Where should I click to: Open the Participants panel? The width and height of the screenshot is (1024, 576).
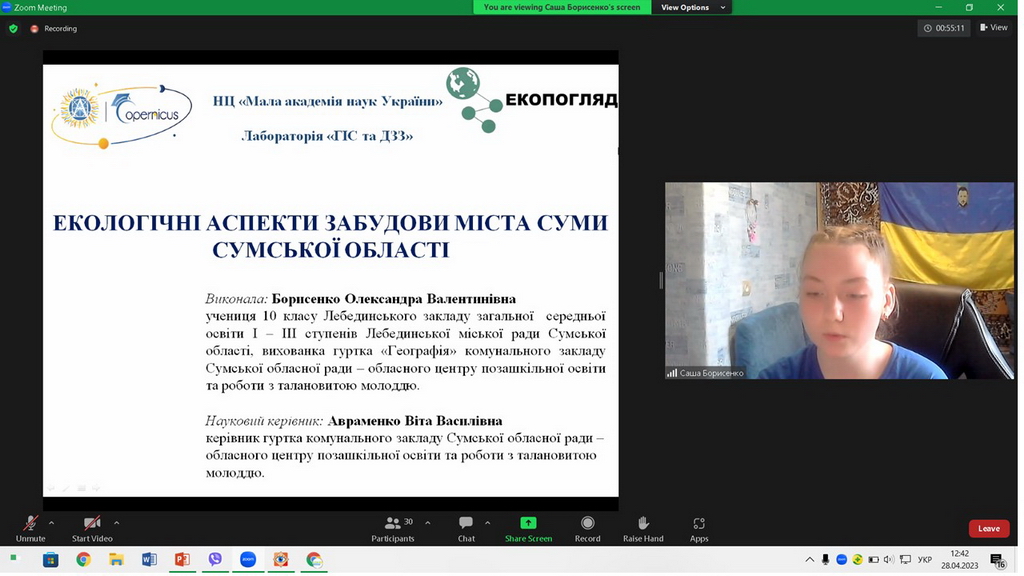393,527
